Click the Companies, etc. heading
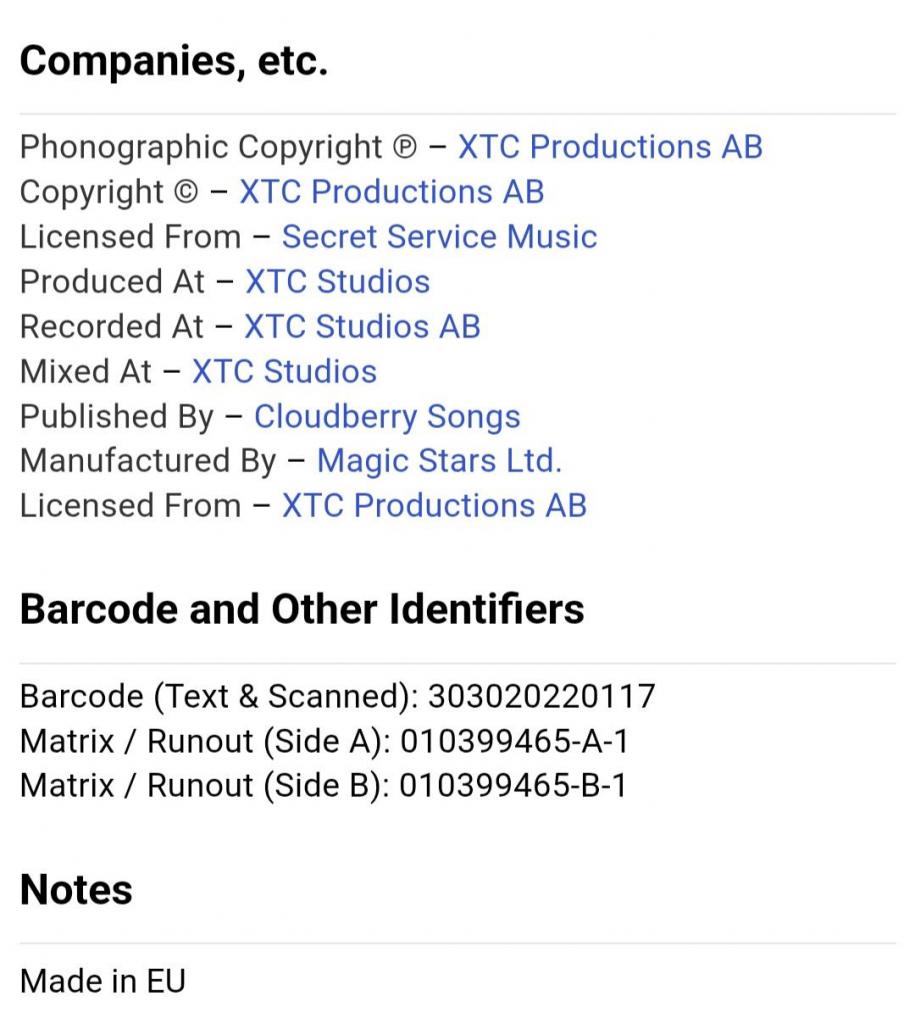Screen dimensions: 915x1024 point(174,62)
